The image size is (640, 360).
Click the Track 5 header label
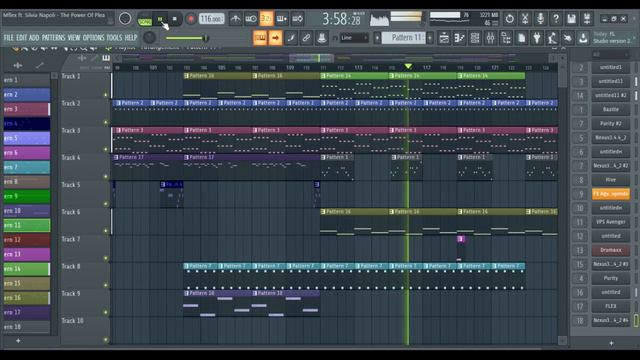tap(71, 185)
